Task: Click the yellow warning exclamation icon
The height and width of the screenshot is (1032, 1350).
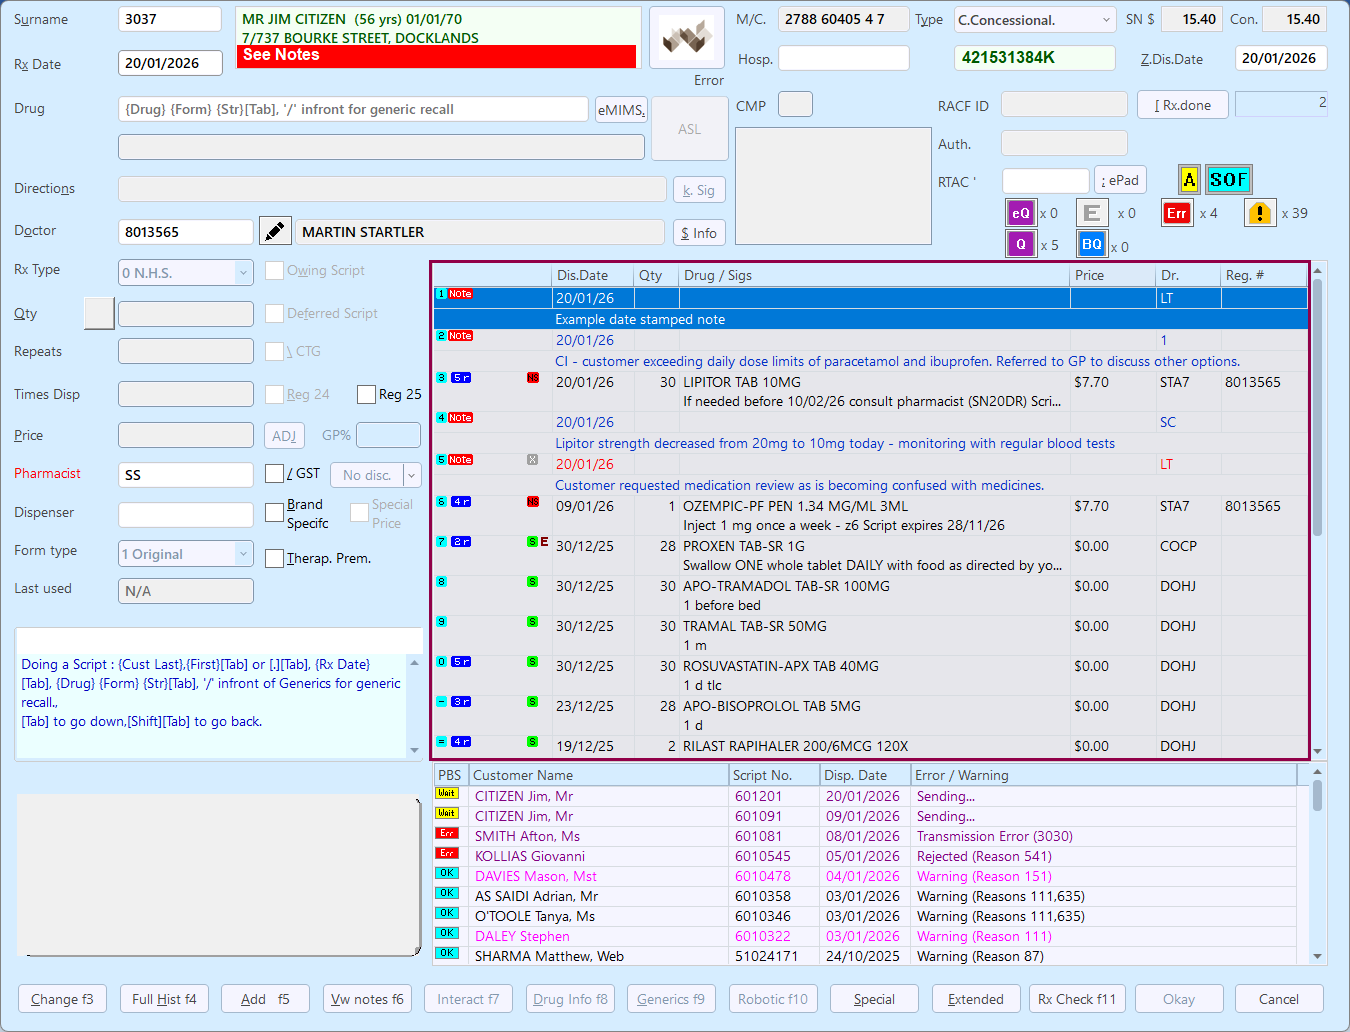Action: point(1260,213)
